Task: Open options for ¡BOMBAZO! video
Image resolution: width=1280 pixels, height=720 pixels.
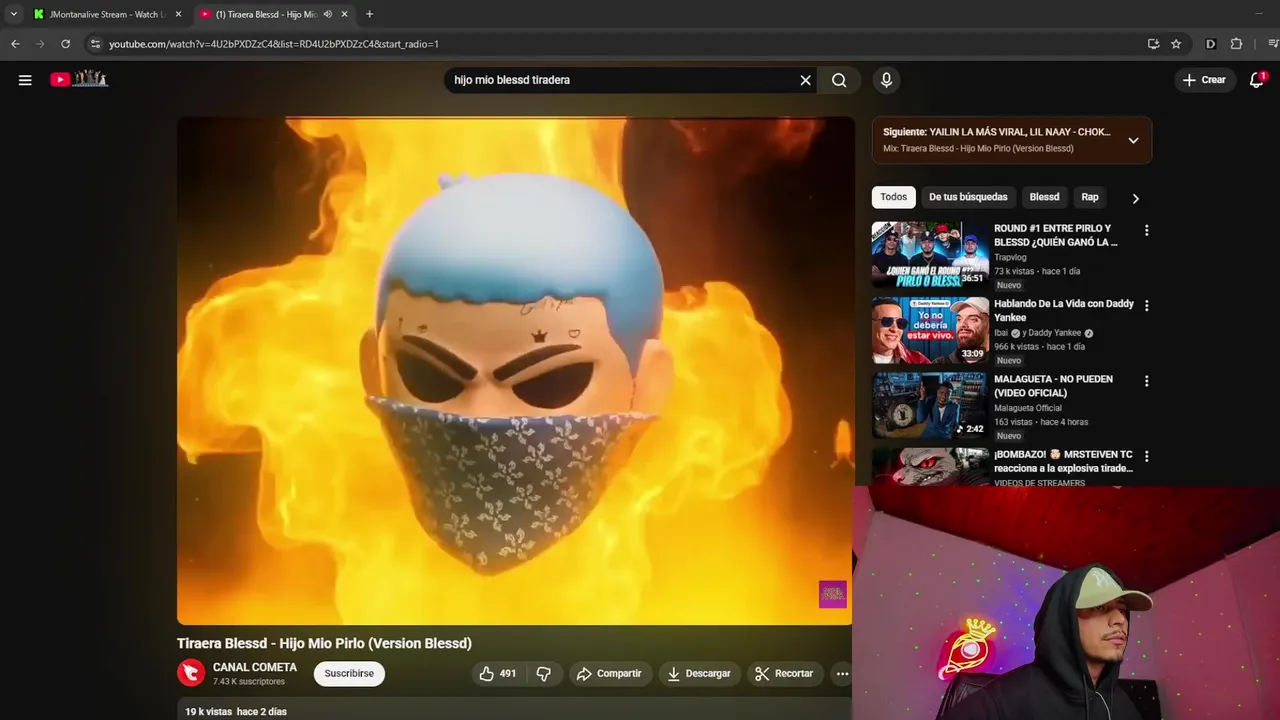Action: (x=1146, y=456)
